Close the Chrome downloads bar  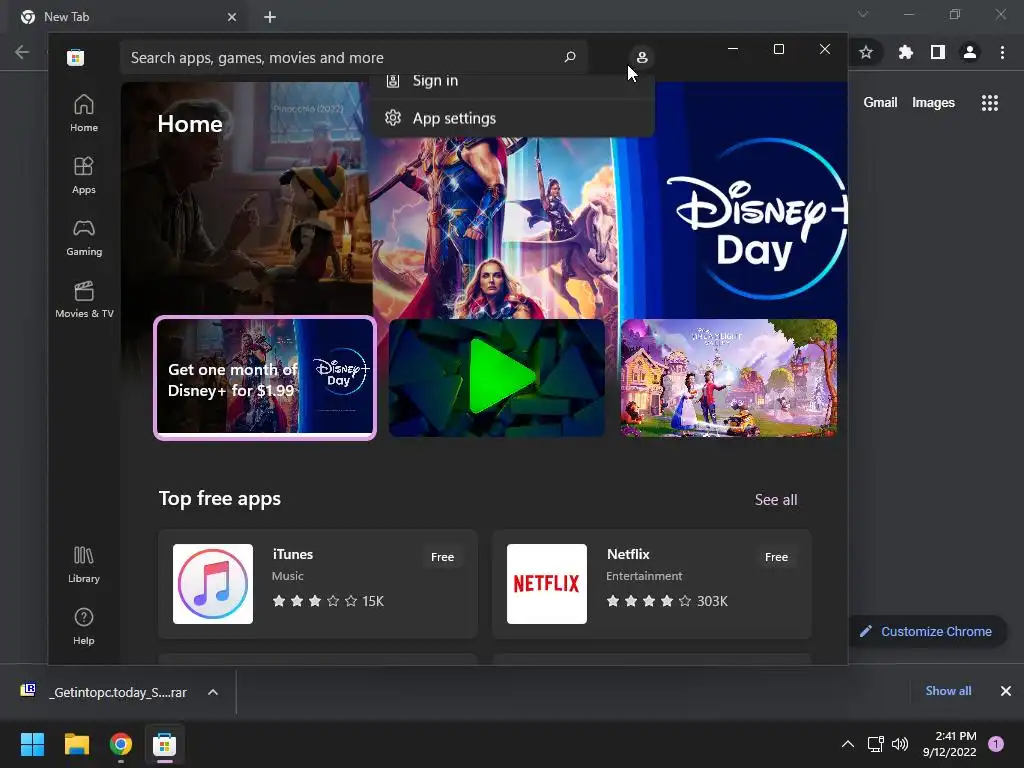coord(1006,691)
